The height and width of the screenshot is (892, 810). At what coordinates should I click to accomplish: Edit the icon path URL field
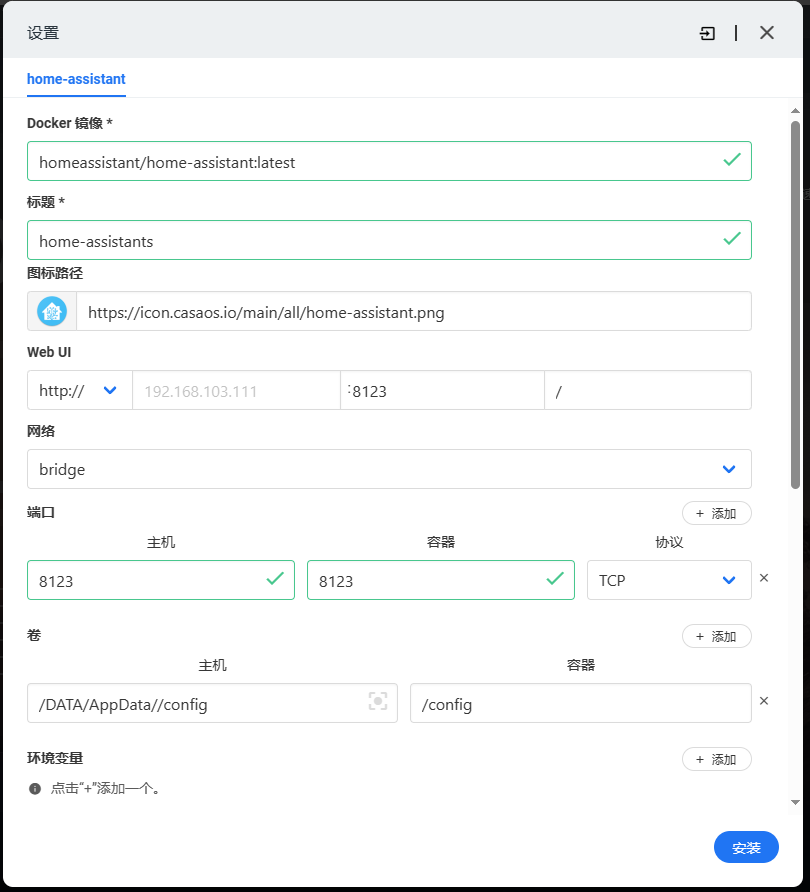(414, 312)
